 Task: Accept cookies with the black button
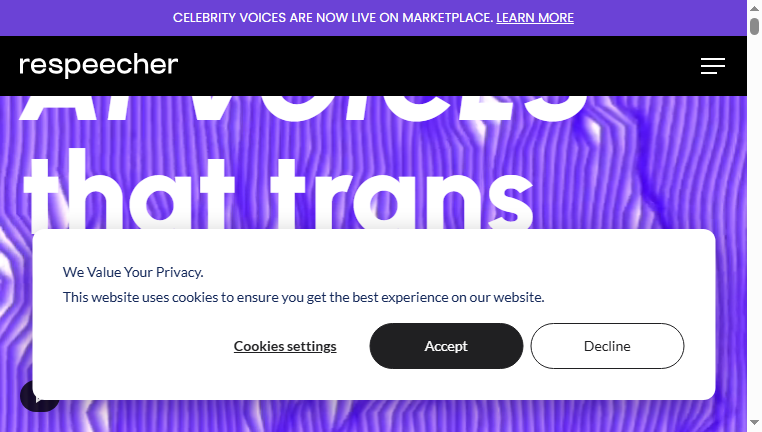[x=446, y=346]
